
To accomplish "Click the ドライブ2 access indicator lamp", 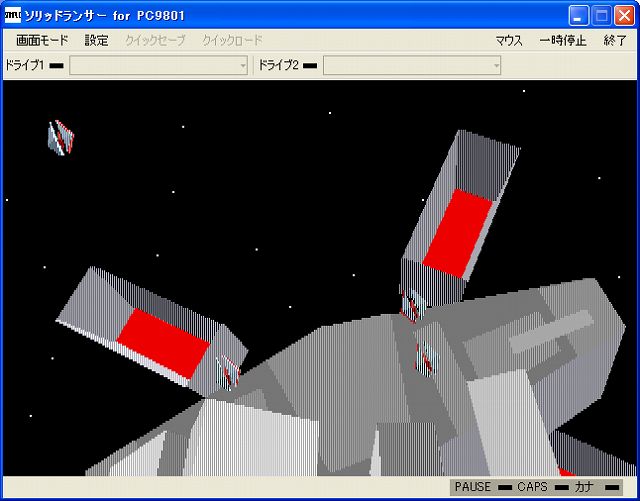I will tap(310, 66).
